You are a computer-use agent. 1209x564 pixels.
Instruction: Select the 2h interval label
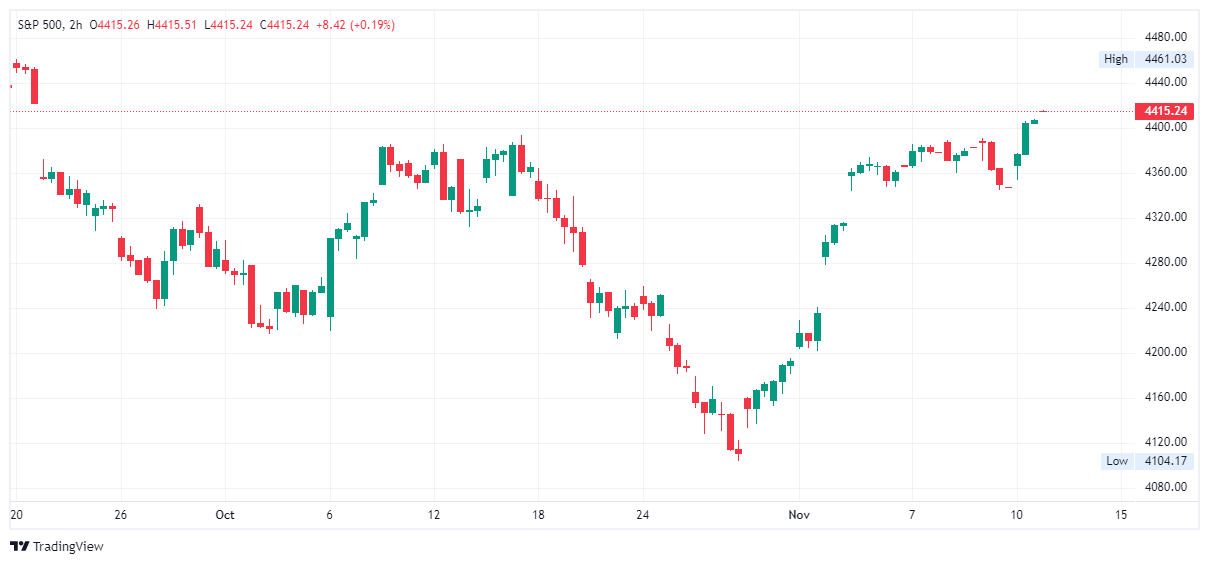coord(76,25)
